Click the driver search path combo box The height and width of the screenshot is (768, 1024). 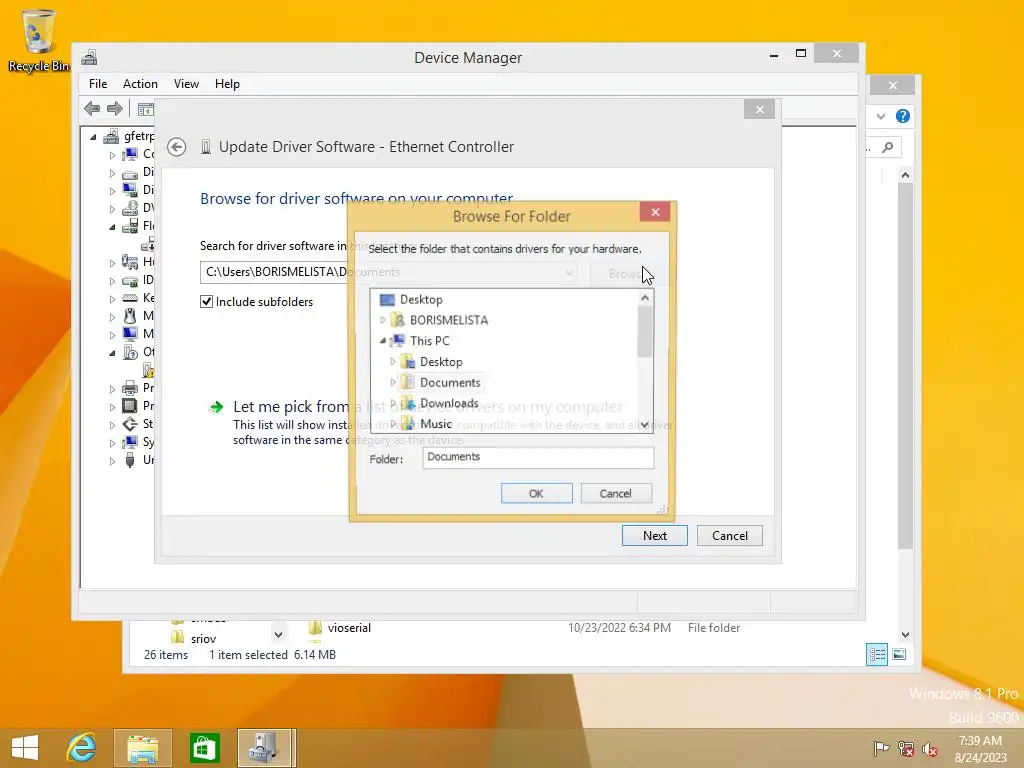[x=388, y=272]
